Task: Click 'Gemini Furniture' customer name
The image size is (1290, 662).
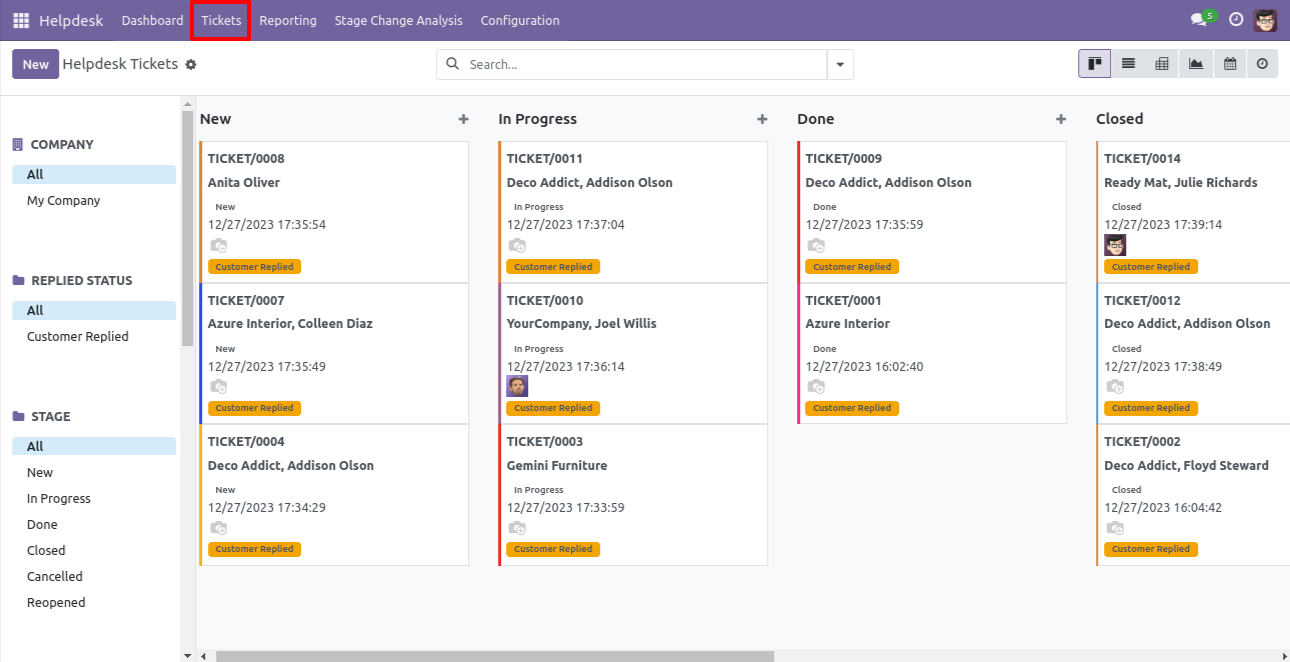Action: 557,466
